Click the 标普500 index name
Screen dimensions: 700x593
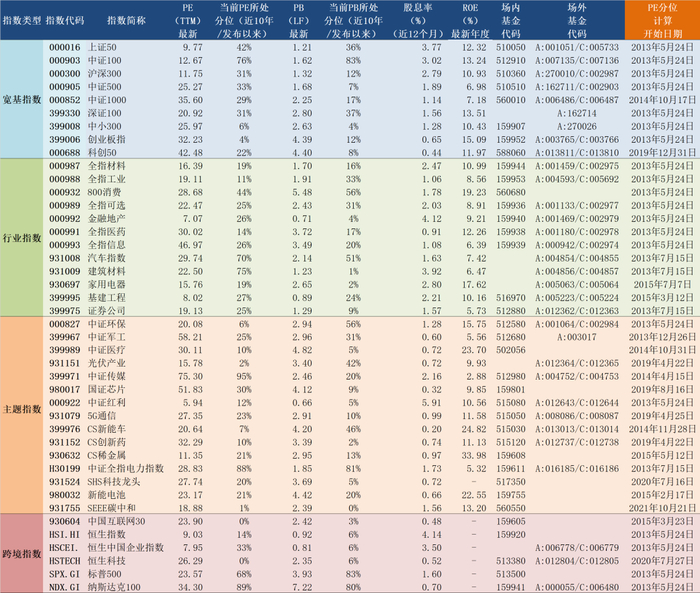pos(104,574)
